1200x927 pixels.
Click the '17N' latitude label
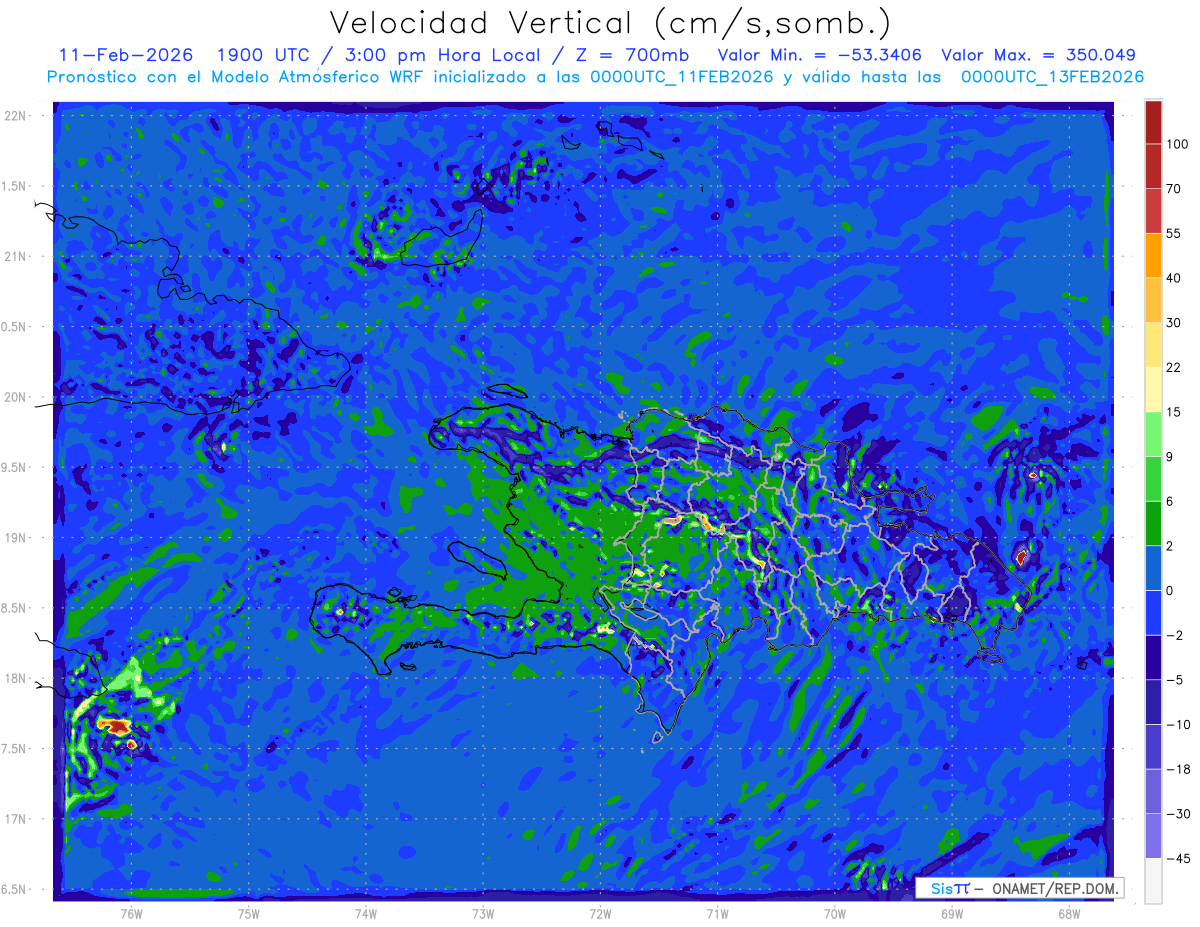coord(17,819)
